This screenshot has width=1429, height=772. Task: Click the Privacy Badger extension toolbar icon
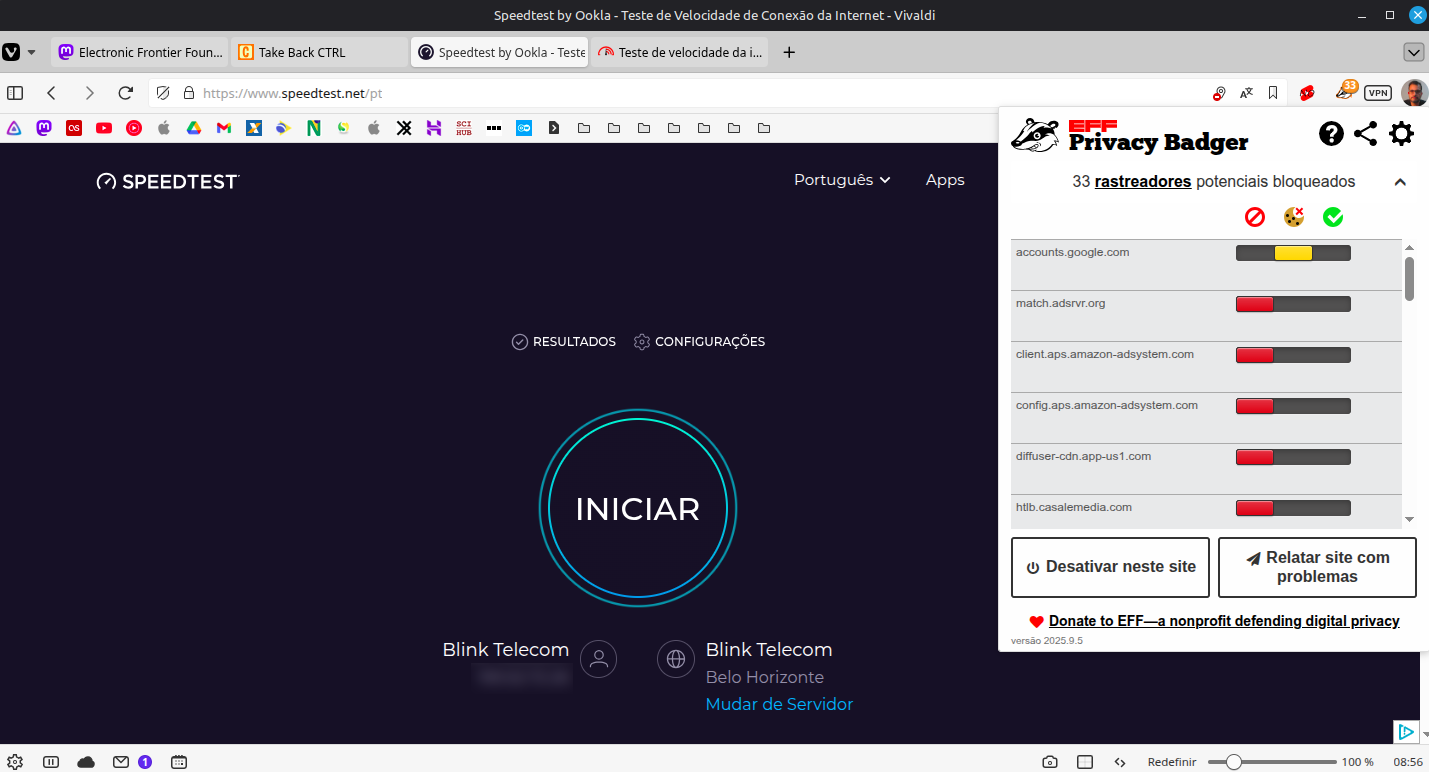coord(1345,92)
